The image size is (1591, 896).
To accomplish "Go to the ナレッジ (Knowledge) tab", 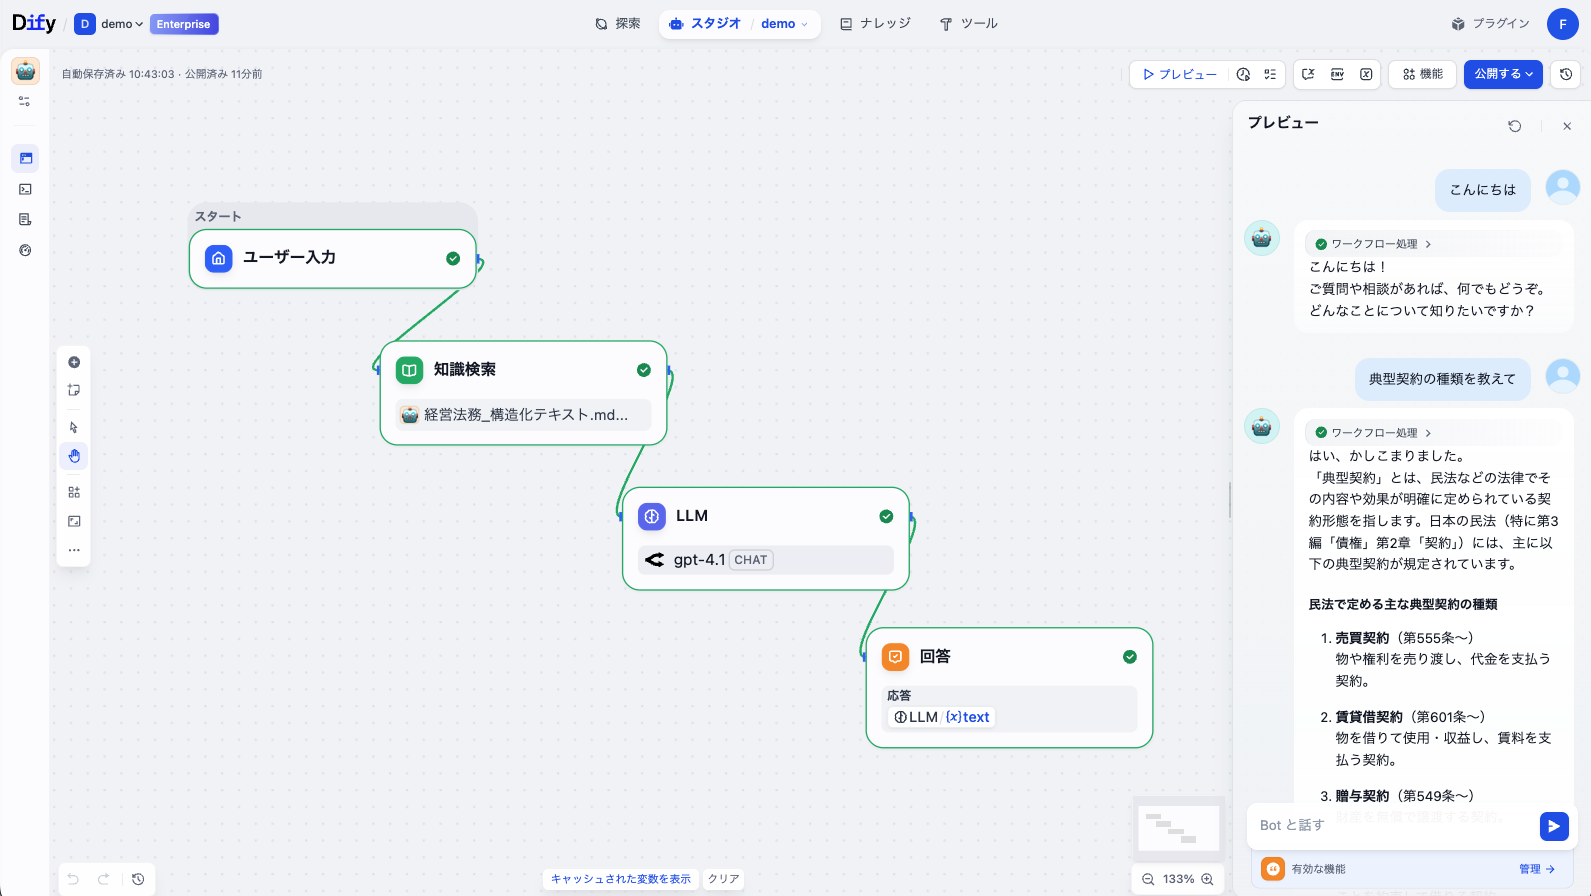I will click(x=875, y=24).
